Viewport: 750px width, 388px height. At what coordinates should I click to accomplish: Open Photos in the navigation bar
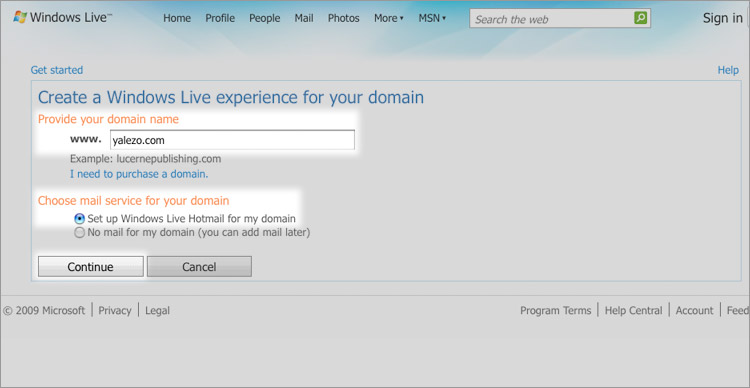(x=343, y=18)
